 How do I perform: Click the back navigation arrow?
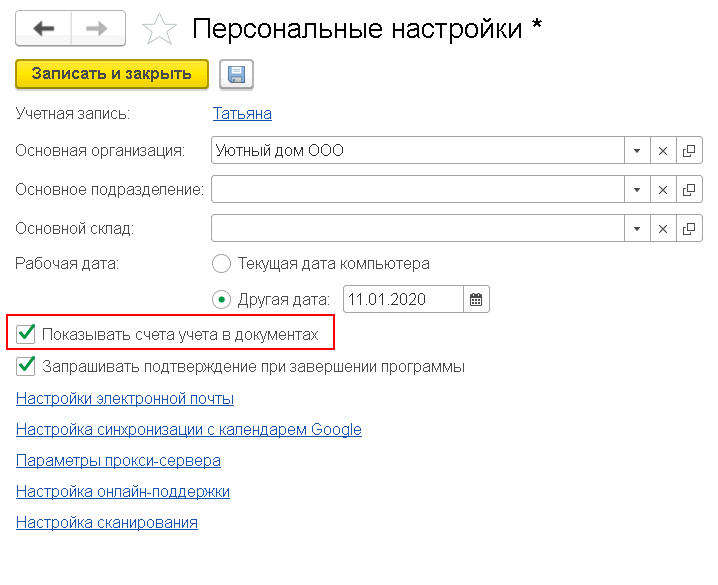tap(44, 28)
